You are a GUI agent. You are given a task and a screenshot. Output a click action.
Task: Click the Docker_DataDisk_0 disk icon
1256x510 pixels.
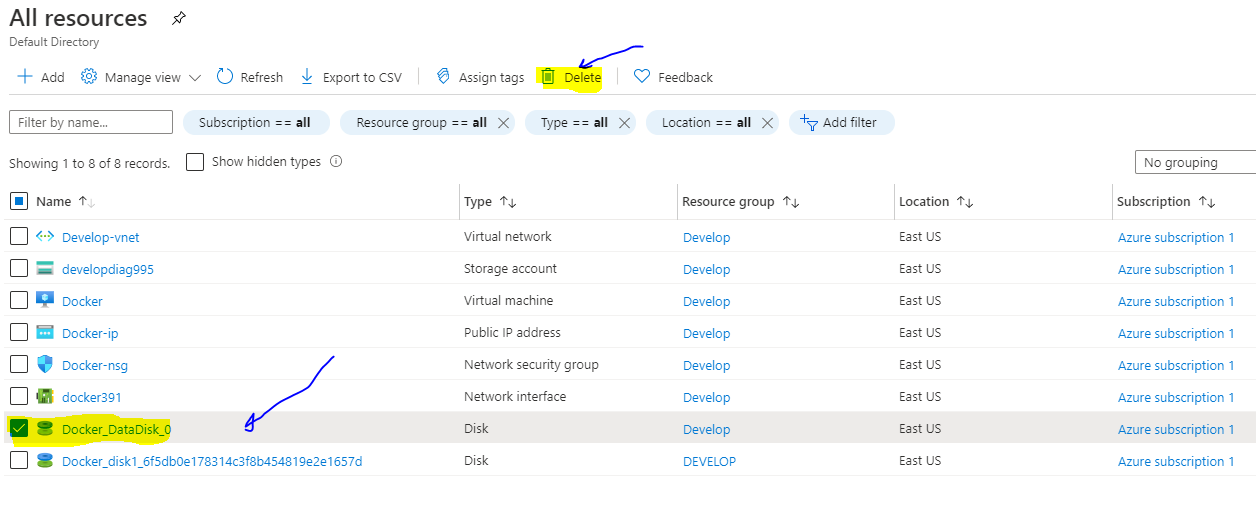coord(45,429)
